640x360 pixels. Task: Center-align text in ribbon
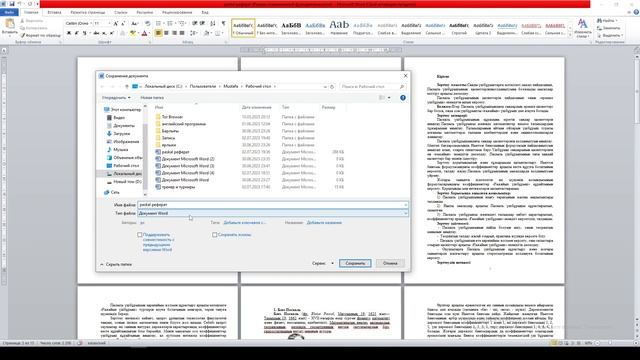(166, 33)
